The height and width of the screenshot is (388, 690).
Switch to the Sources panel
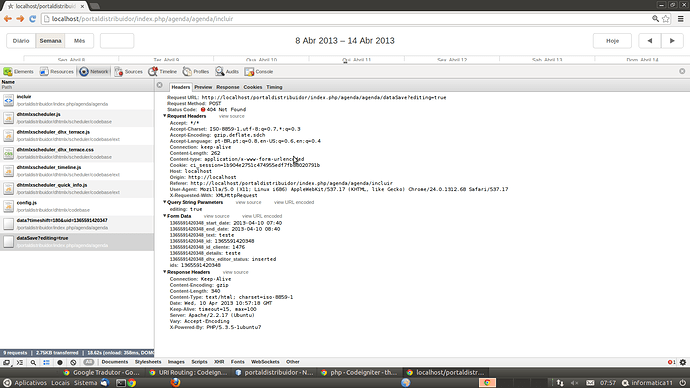click(x=128, y=72)
